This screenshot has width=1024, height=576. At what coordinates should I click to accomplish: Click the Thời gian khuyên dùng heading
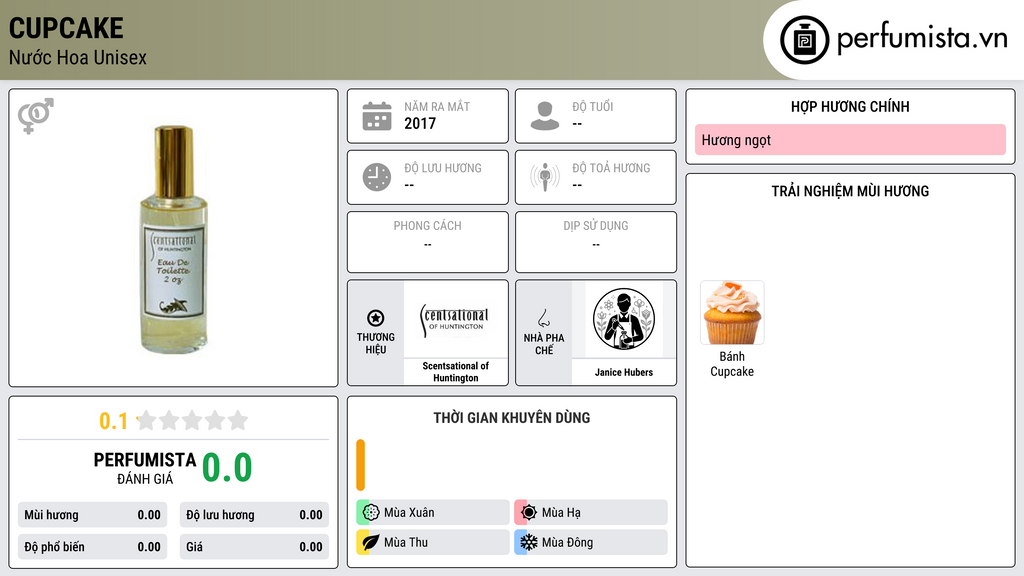click(x=511, y=418)
